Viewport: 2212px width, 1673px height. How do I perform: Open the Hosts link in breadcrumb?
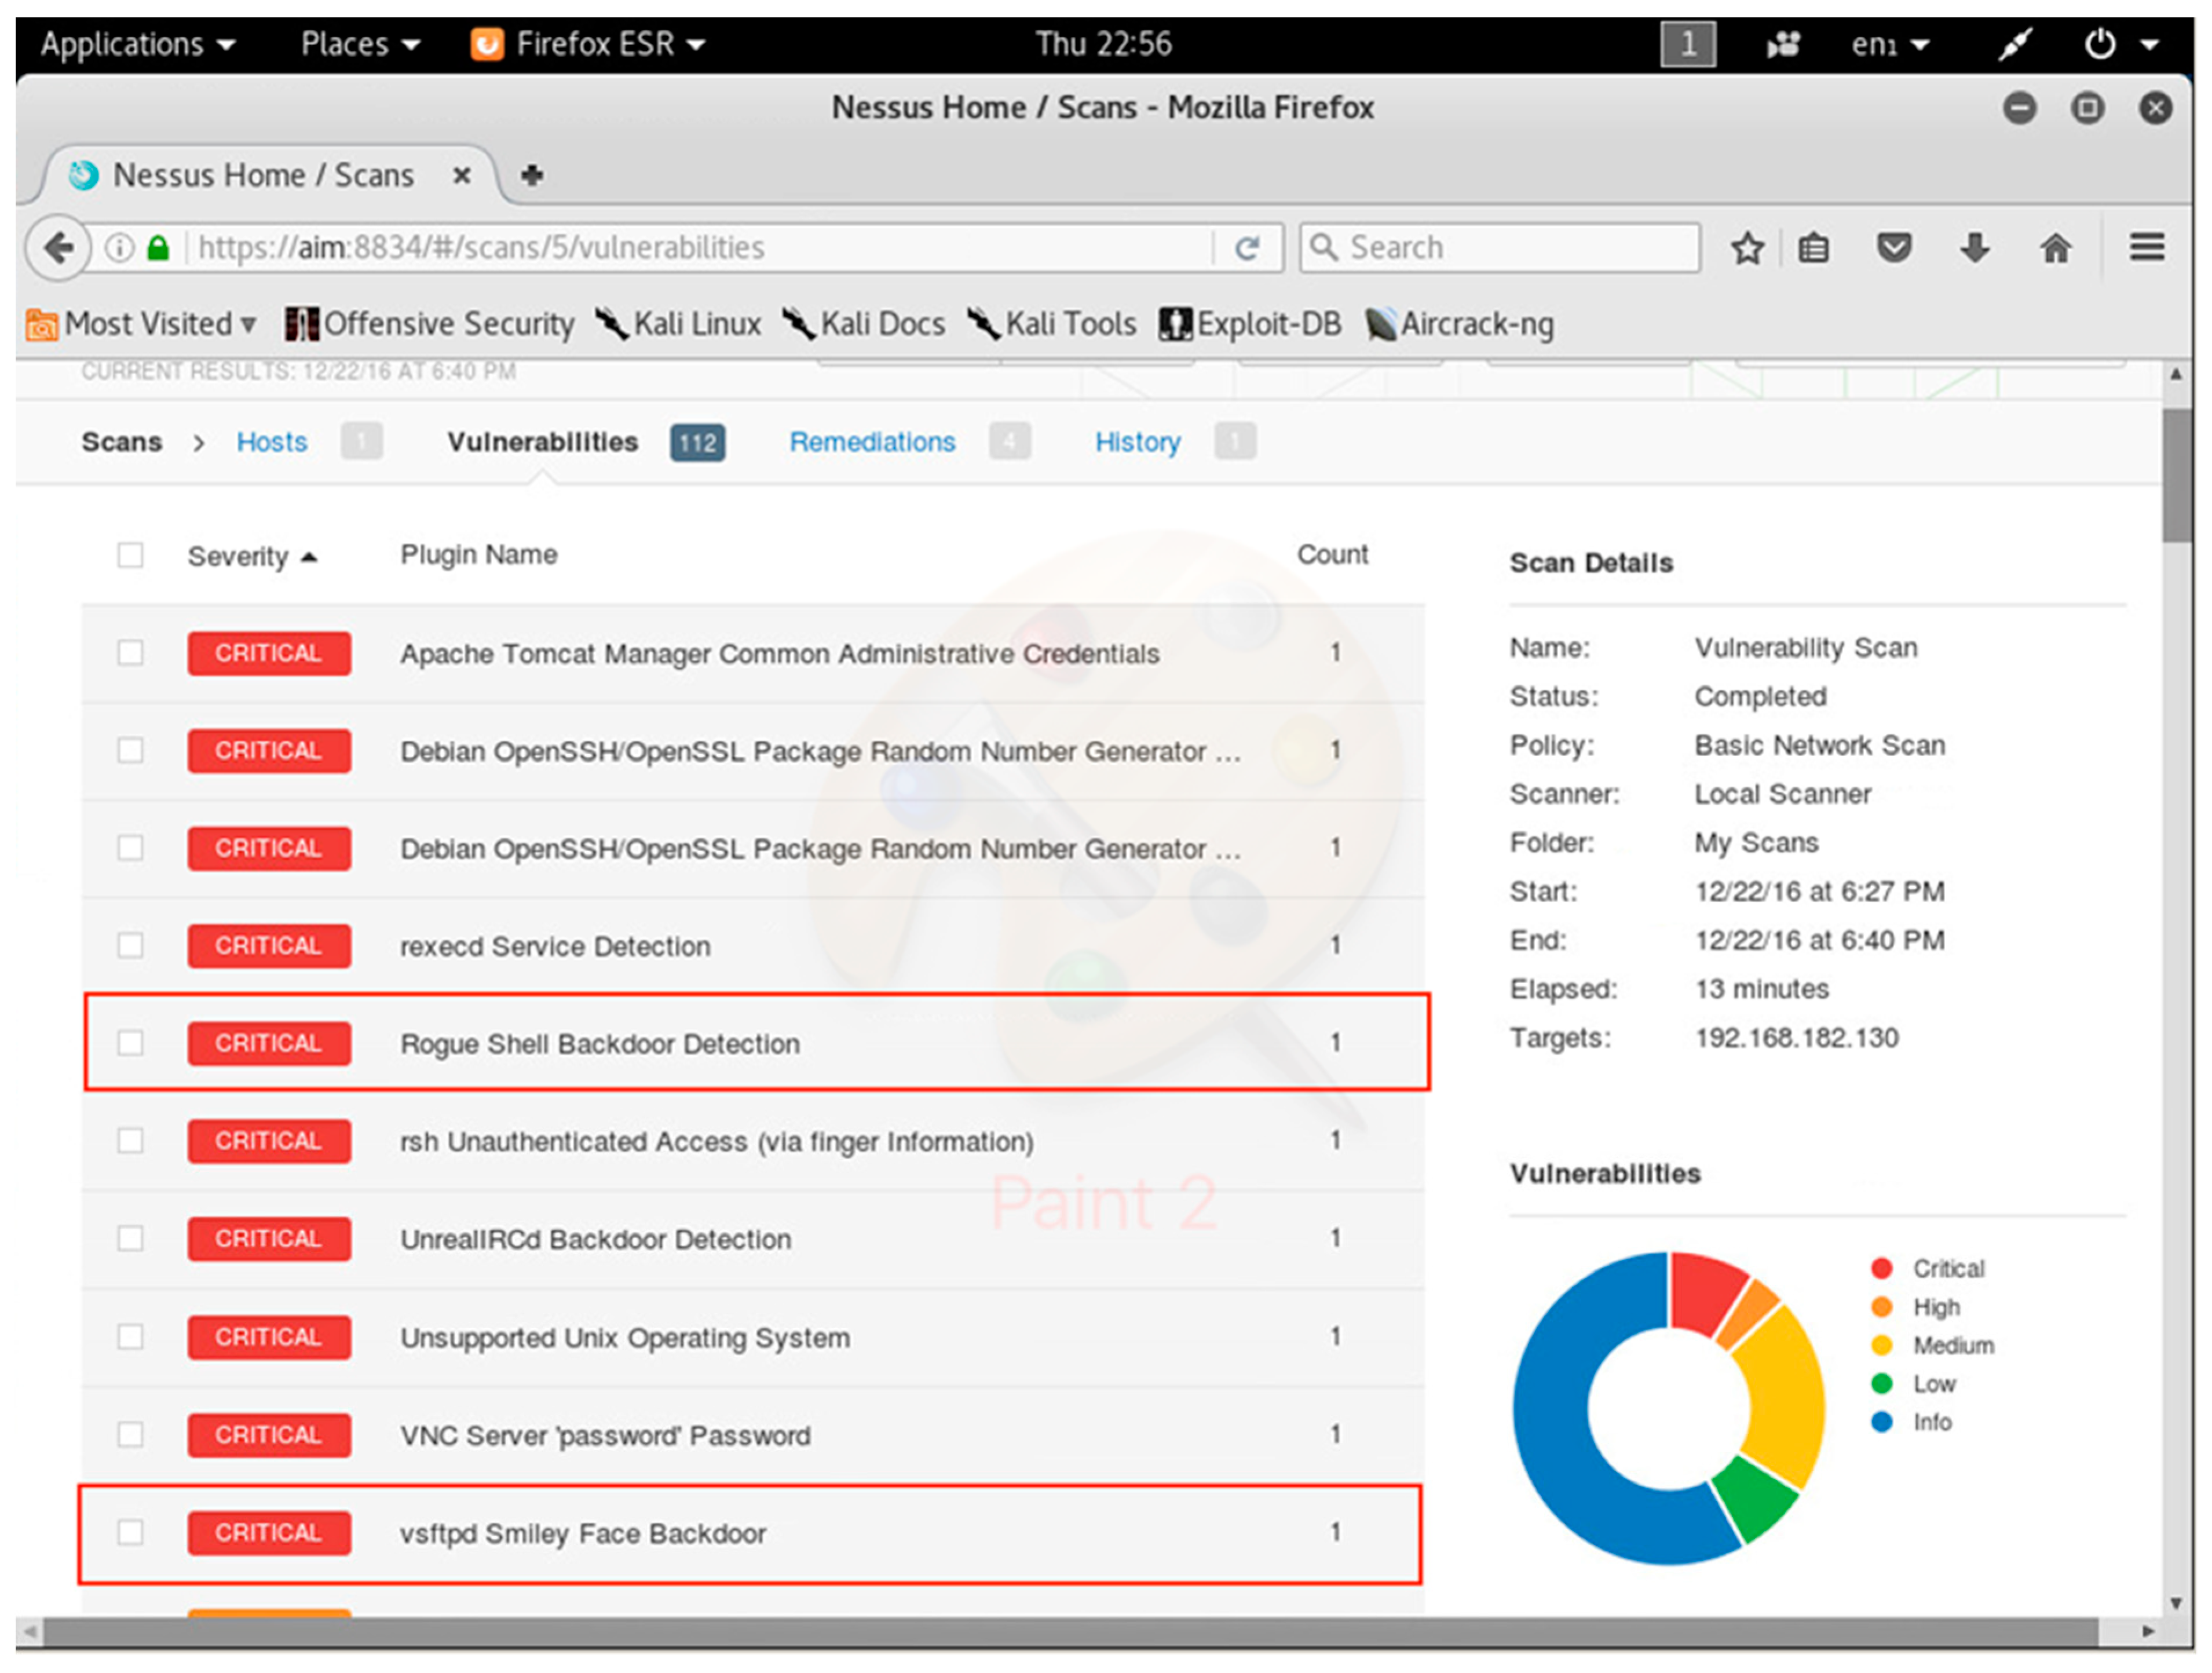pos(272,442)
